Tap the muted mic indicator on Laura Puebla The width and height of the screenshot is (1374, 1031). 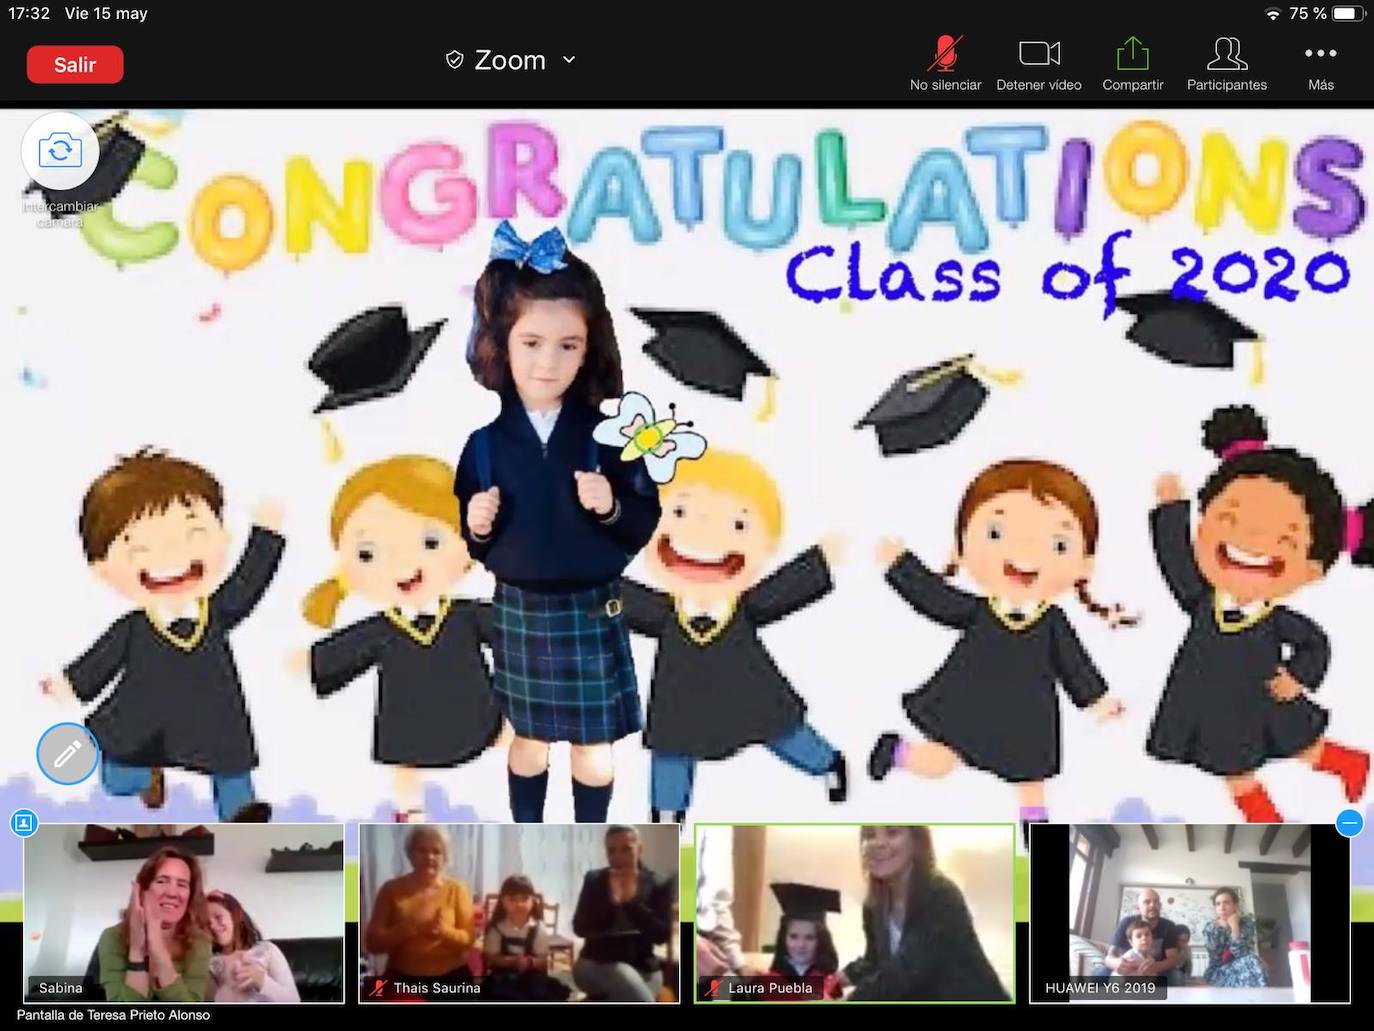pyautogui.click(x=714, y=988)
